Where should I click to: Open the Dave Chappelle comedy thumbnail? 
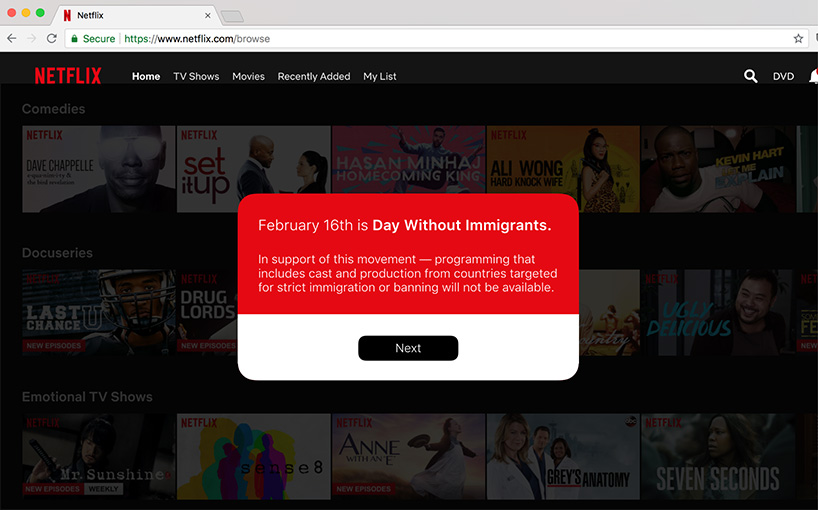(99, 169)
